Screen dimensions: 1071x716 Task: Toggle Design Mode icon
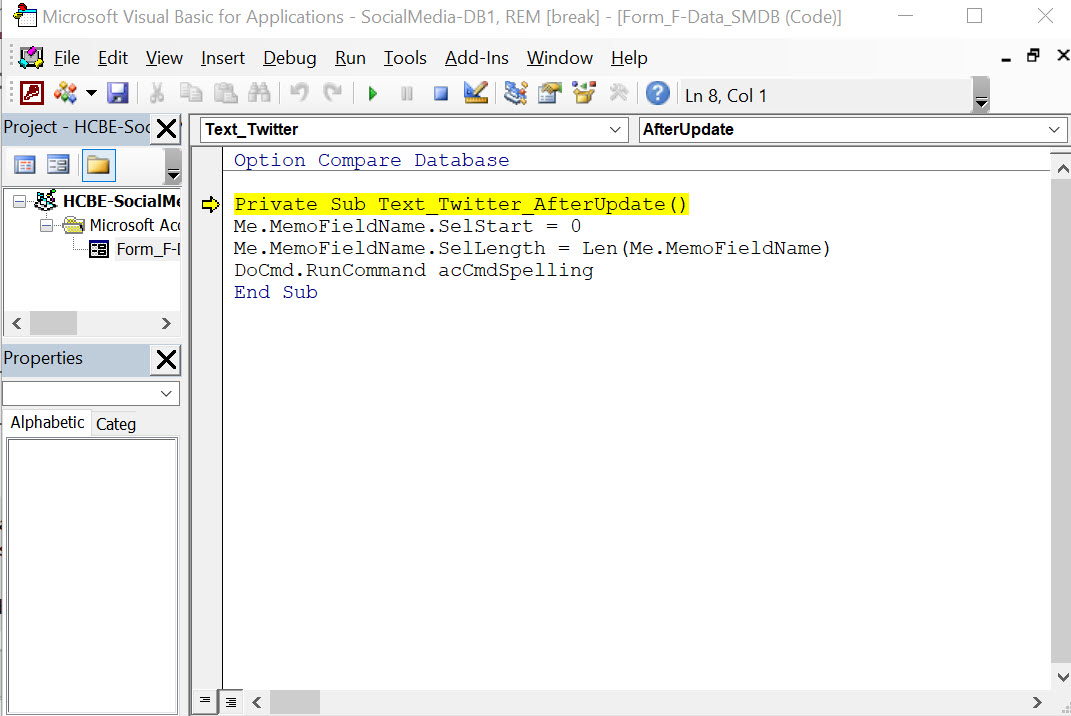pos(475,93)
